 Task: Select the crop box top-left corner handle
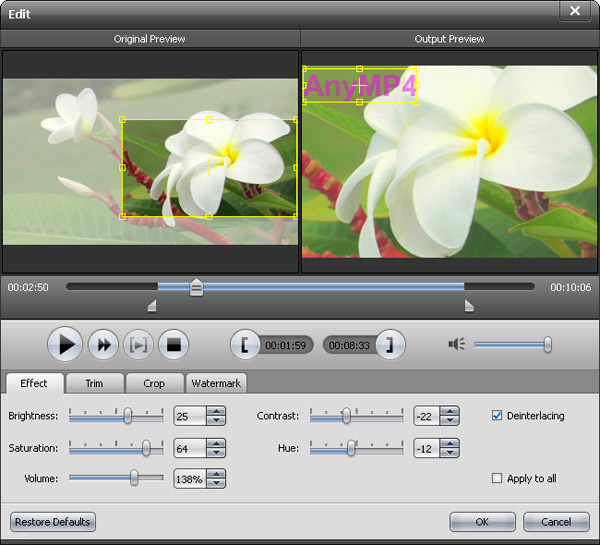[x=122, y=120]
